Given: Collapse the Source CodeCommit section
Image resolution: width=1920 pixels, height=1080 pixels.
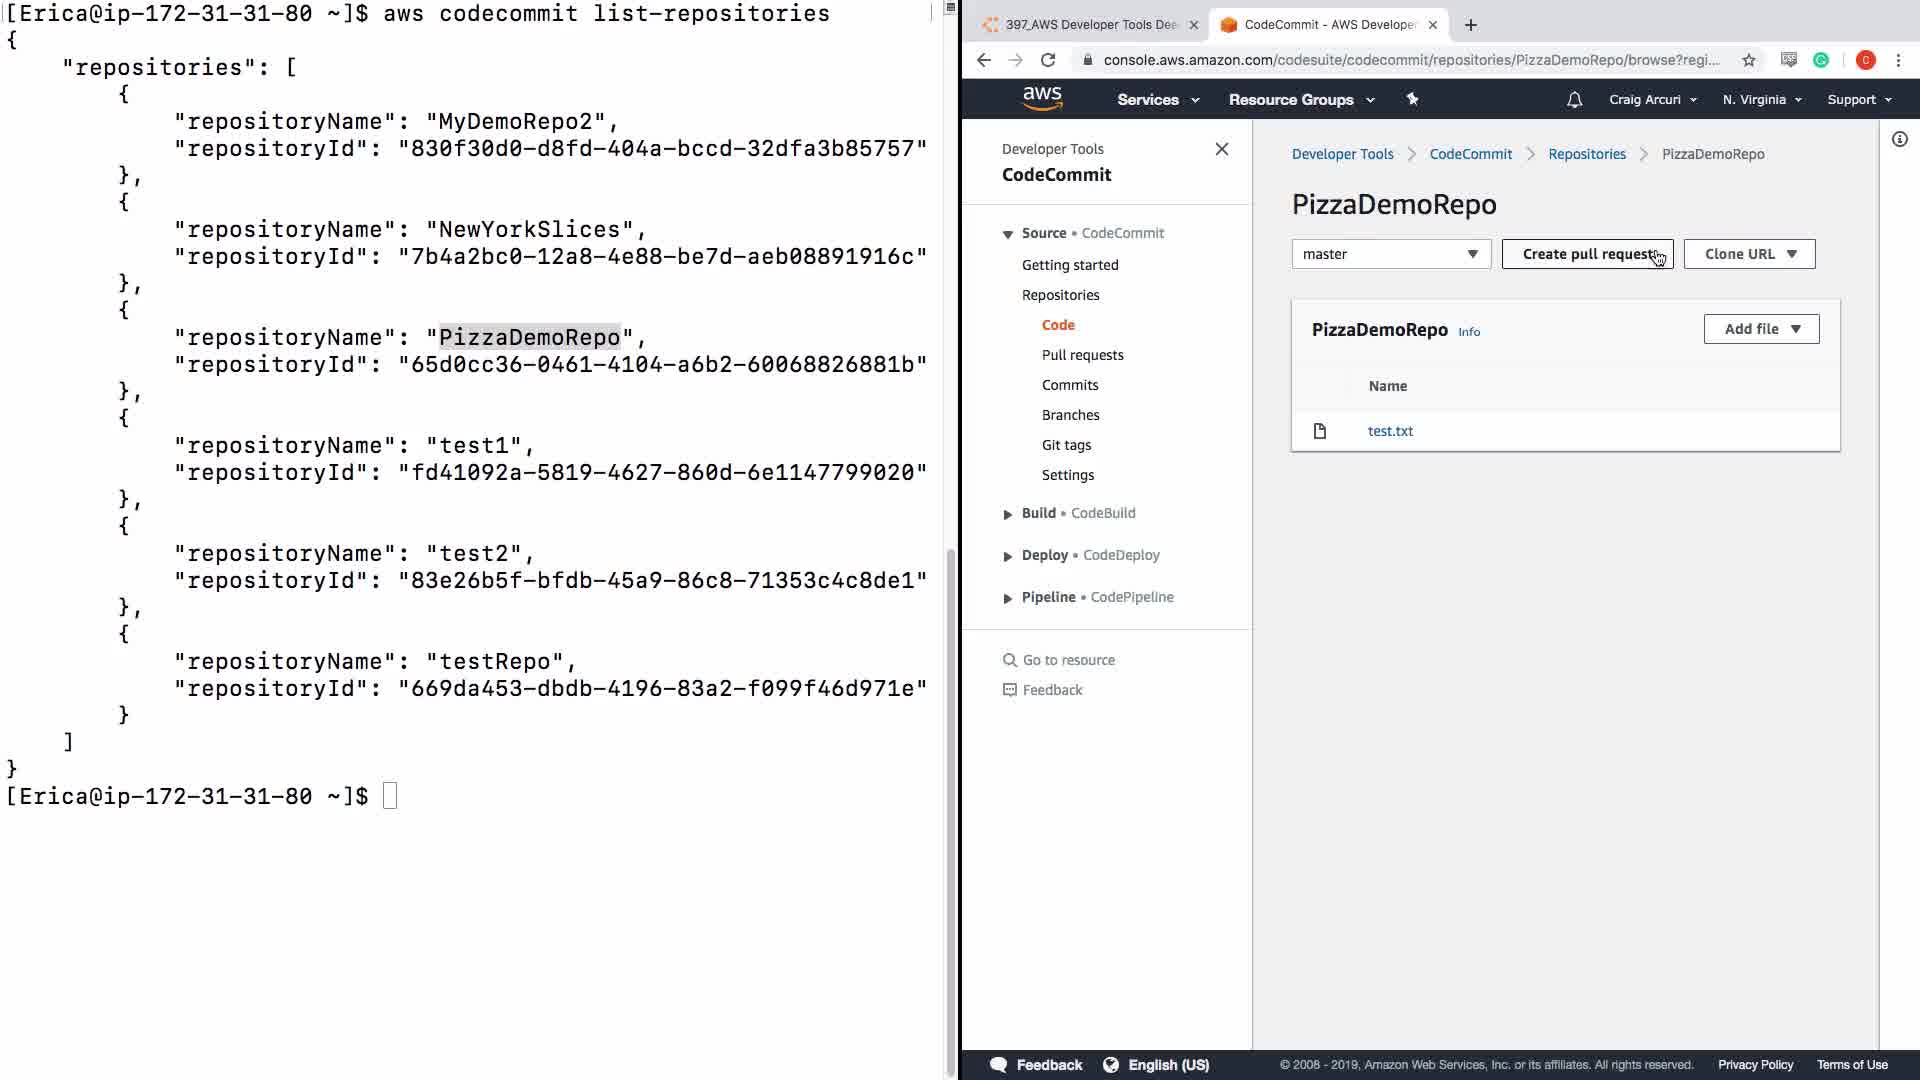Looking at the screenshot, I should pyautogui.click(x=1008, y=234).
